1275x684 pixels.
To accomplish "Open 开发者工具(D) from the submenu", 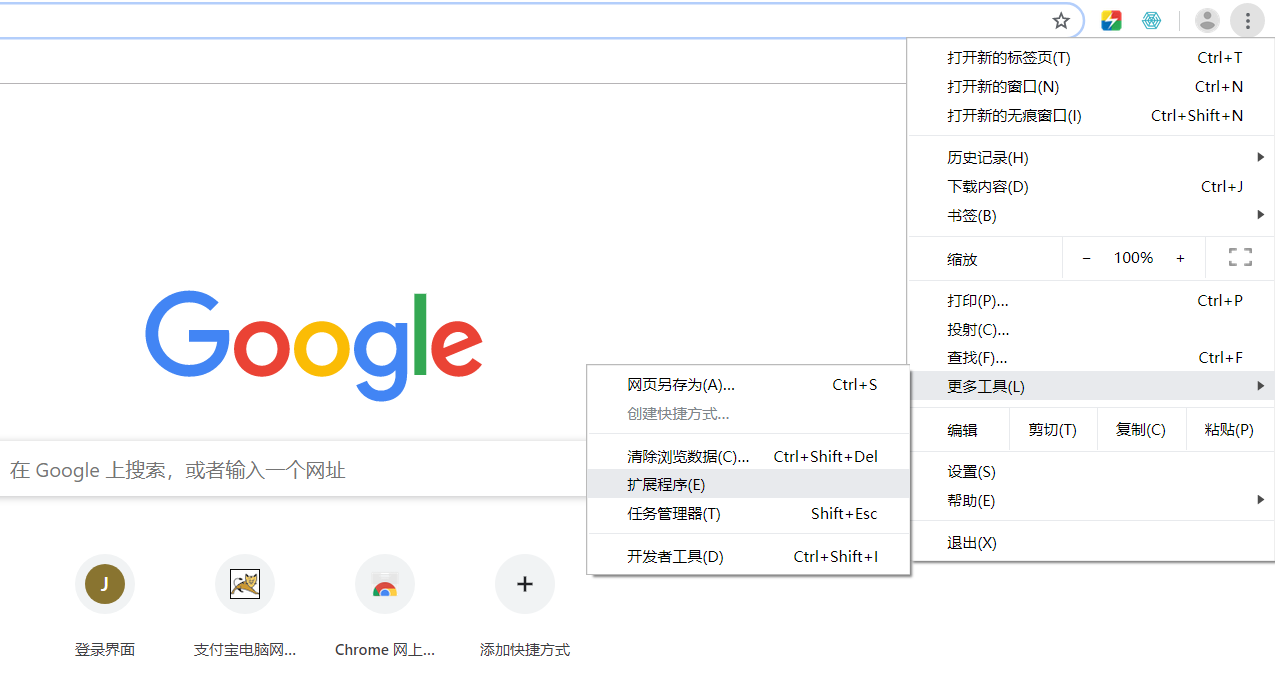I will [x=748, y=557].
